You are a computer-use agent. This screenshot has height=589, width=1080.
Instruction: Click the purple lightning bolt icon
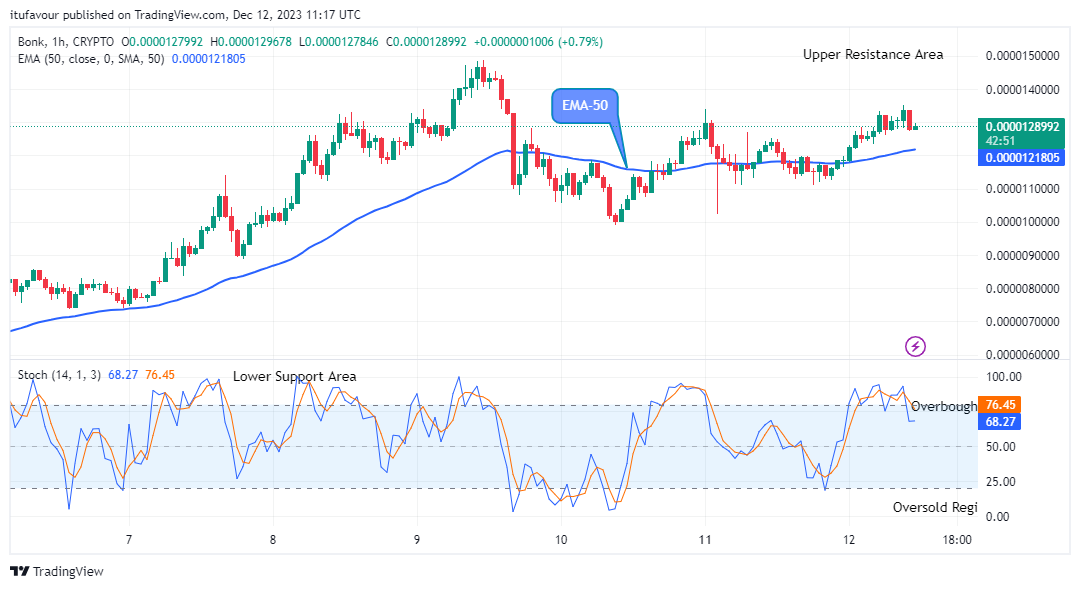(915, 346)
